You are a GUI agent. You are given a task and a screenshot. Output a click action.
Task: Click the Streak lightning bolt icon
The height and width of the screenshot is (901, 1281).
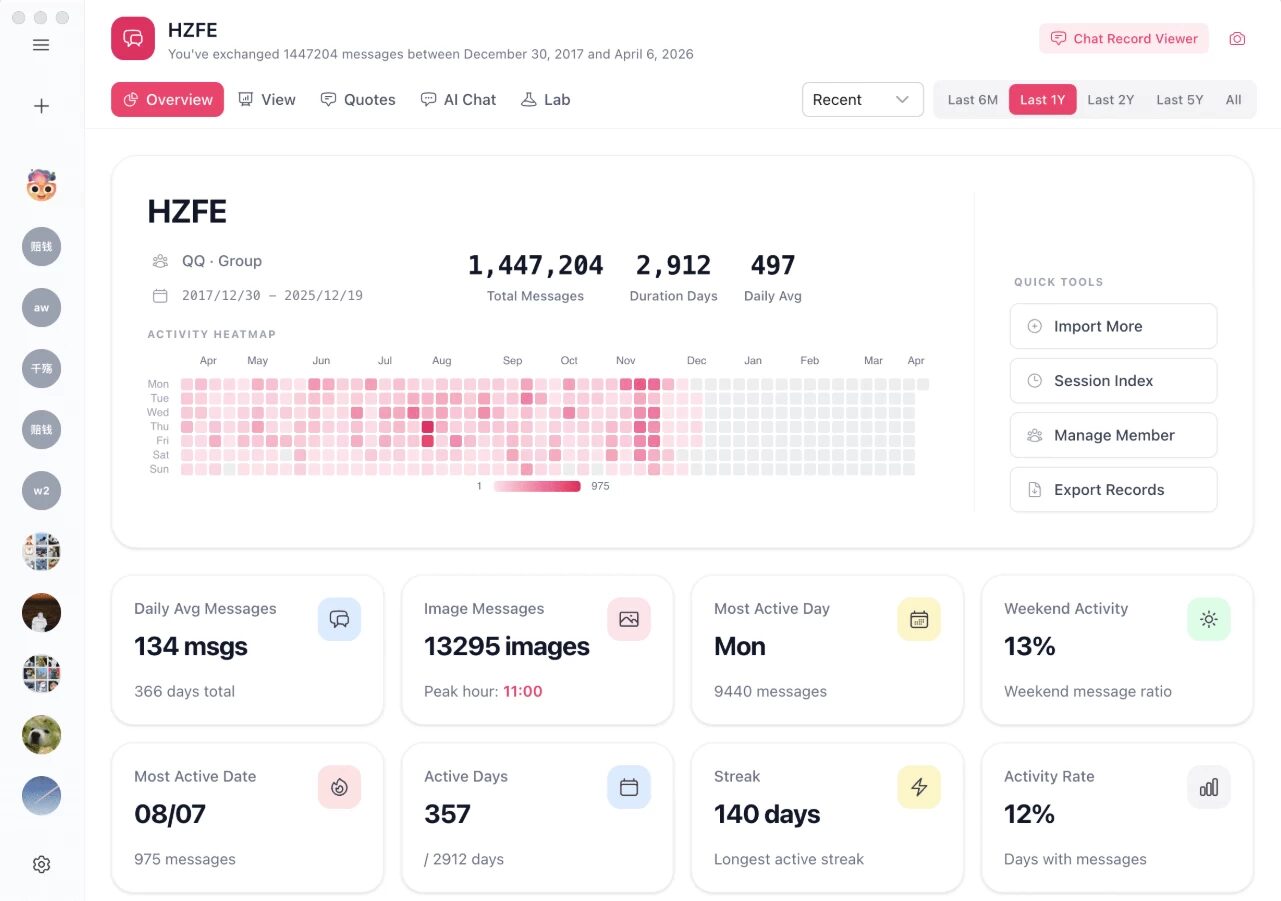click(x=919, y=787)
